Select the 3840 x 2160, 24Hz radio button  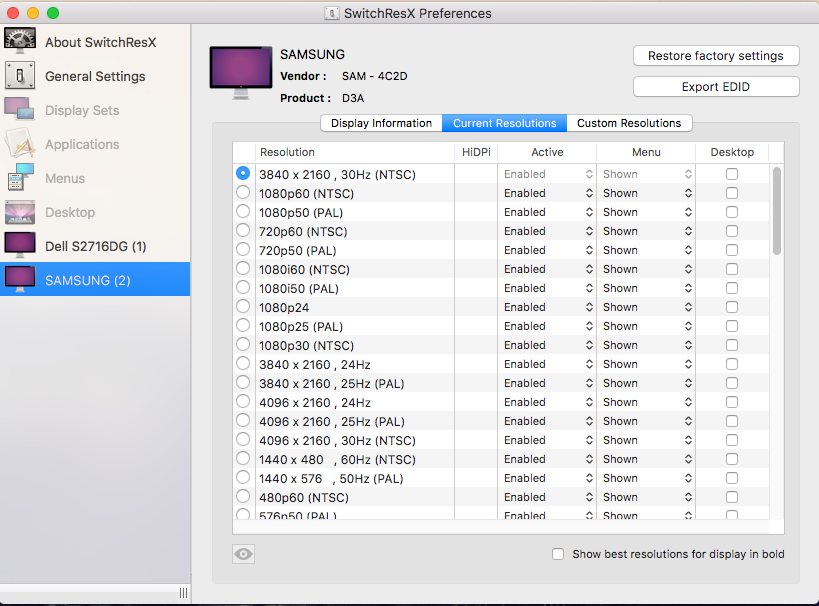(243, 363)
